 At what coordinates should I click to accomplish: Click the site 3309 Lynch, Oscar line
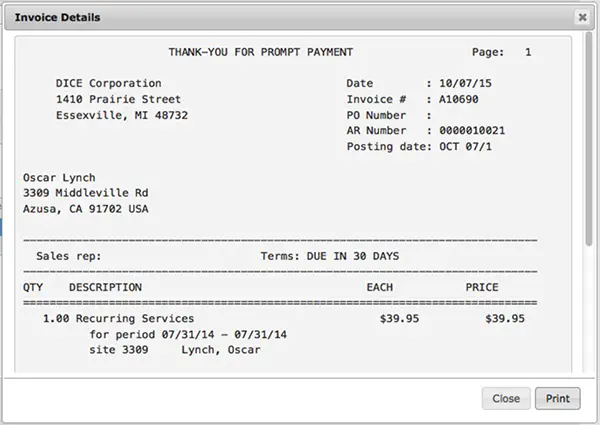click(175, 350)
